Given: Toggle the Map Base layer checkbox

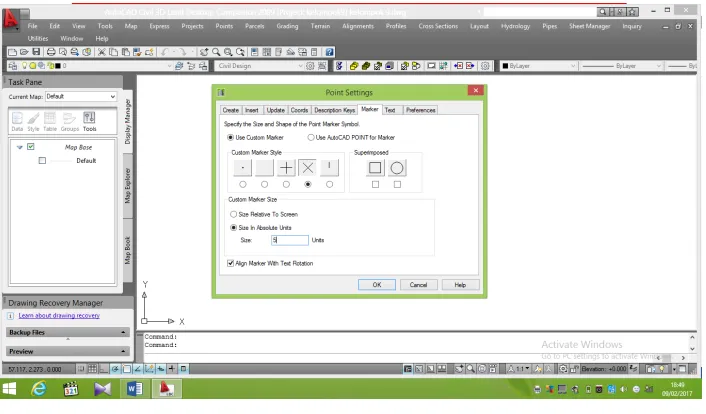Looking at the screenshot, I should (x=31, y=147).
